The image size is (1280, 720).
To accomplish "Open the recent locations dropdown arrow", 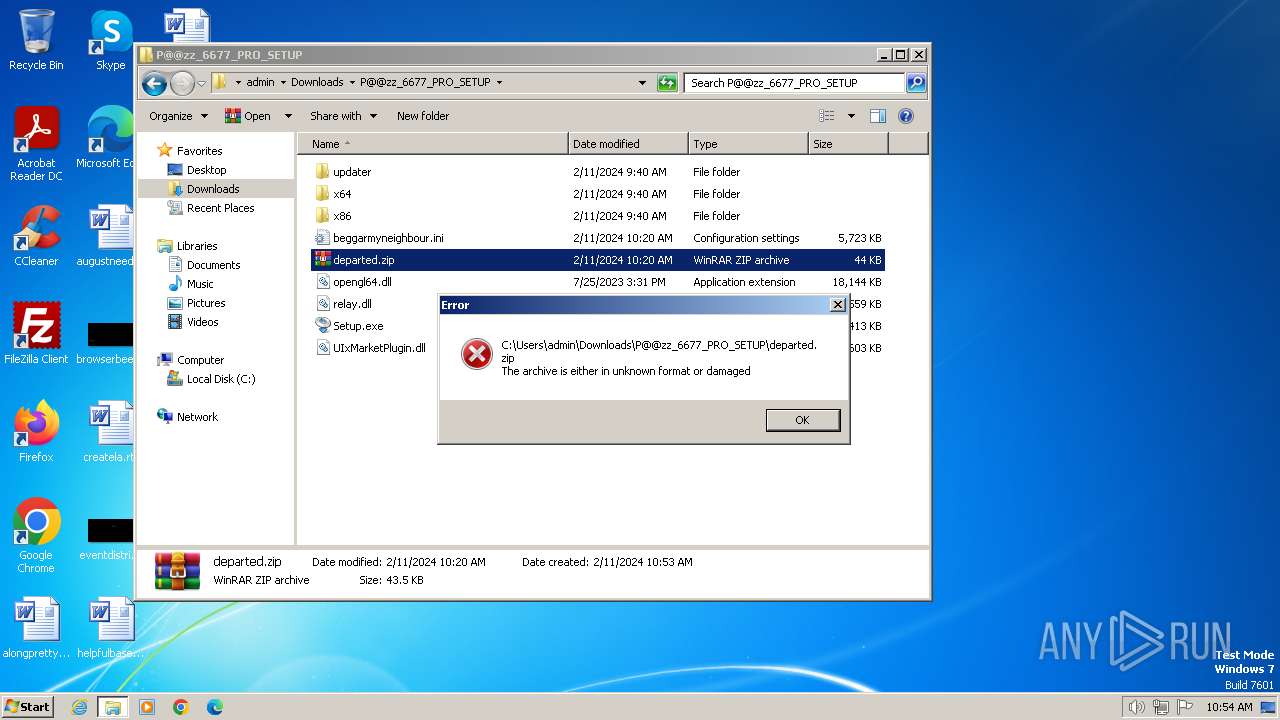I will [202, 83].
